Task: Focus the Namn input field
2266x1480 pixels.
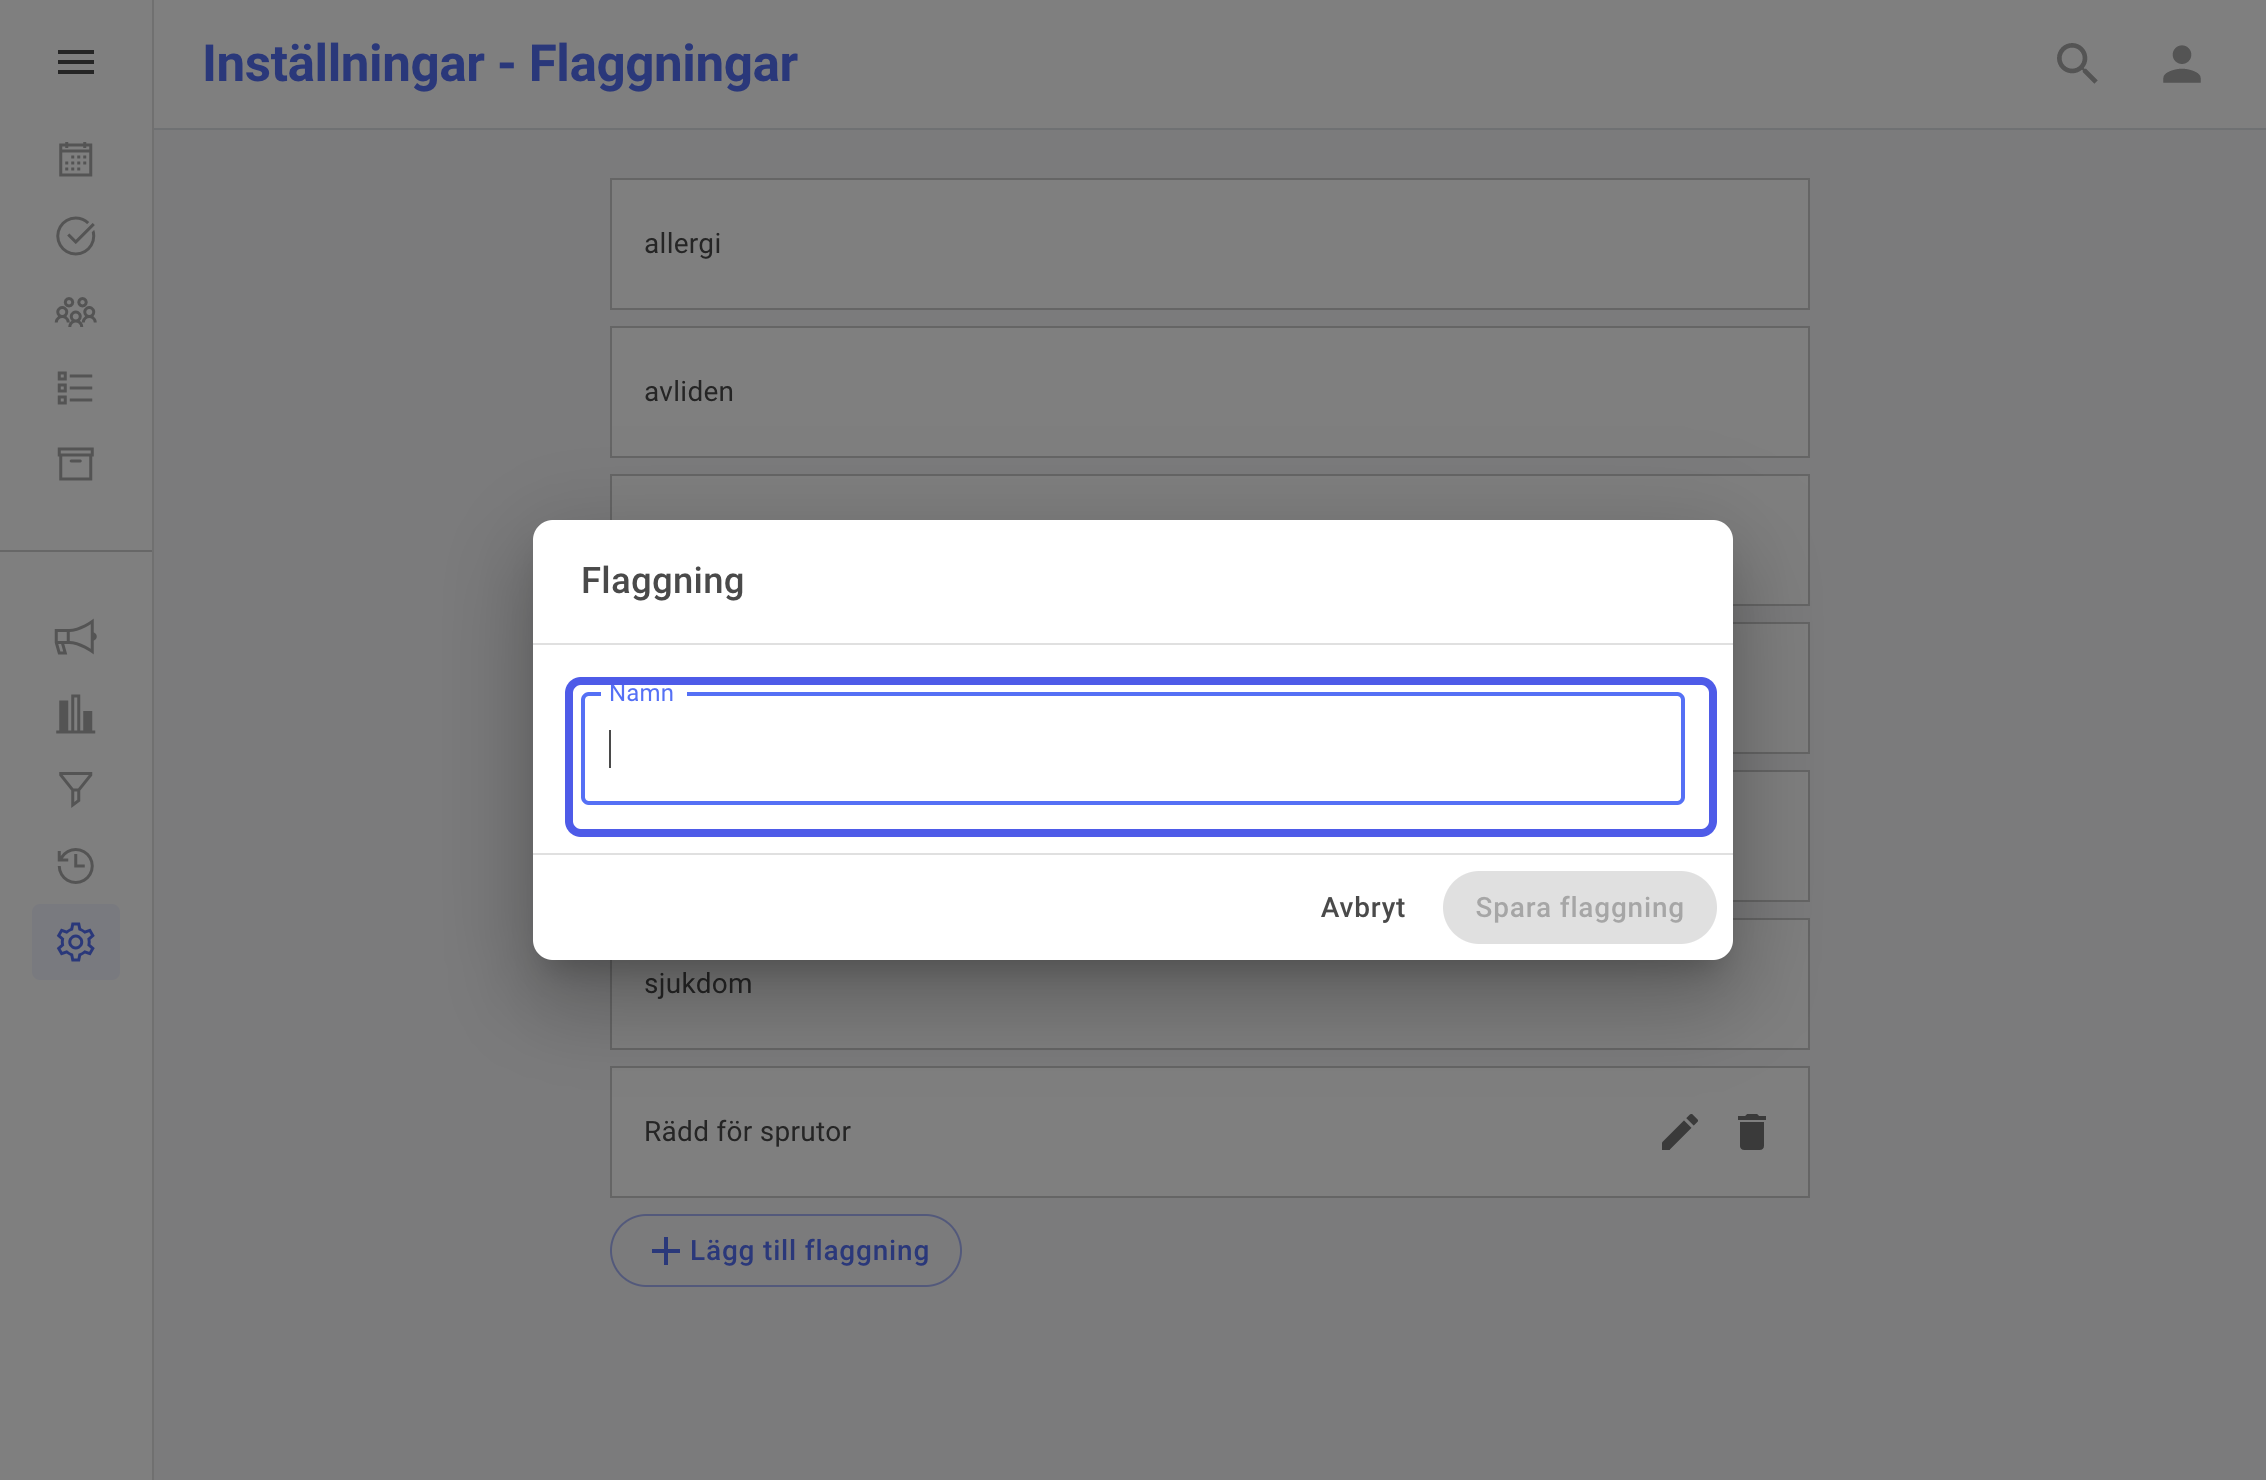Action: point(1133,749)
